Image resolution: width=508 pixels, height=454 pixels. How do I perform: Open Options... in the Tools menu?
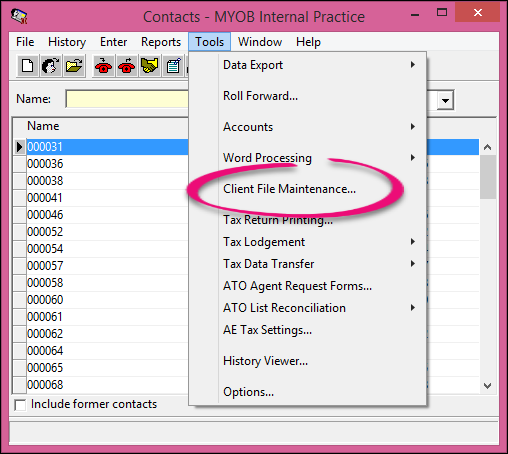coord(307,392)
